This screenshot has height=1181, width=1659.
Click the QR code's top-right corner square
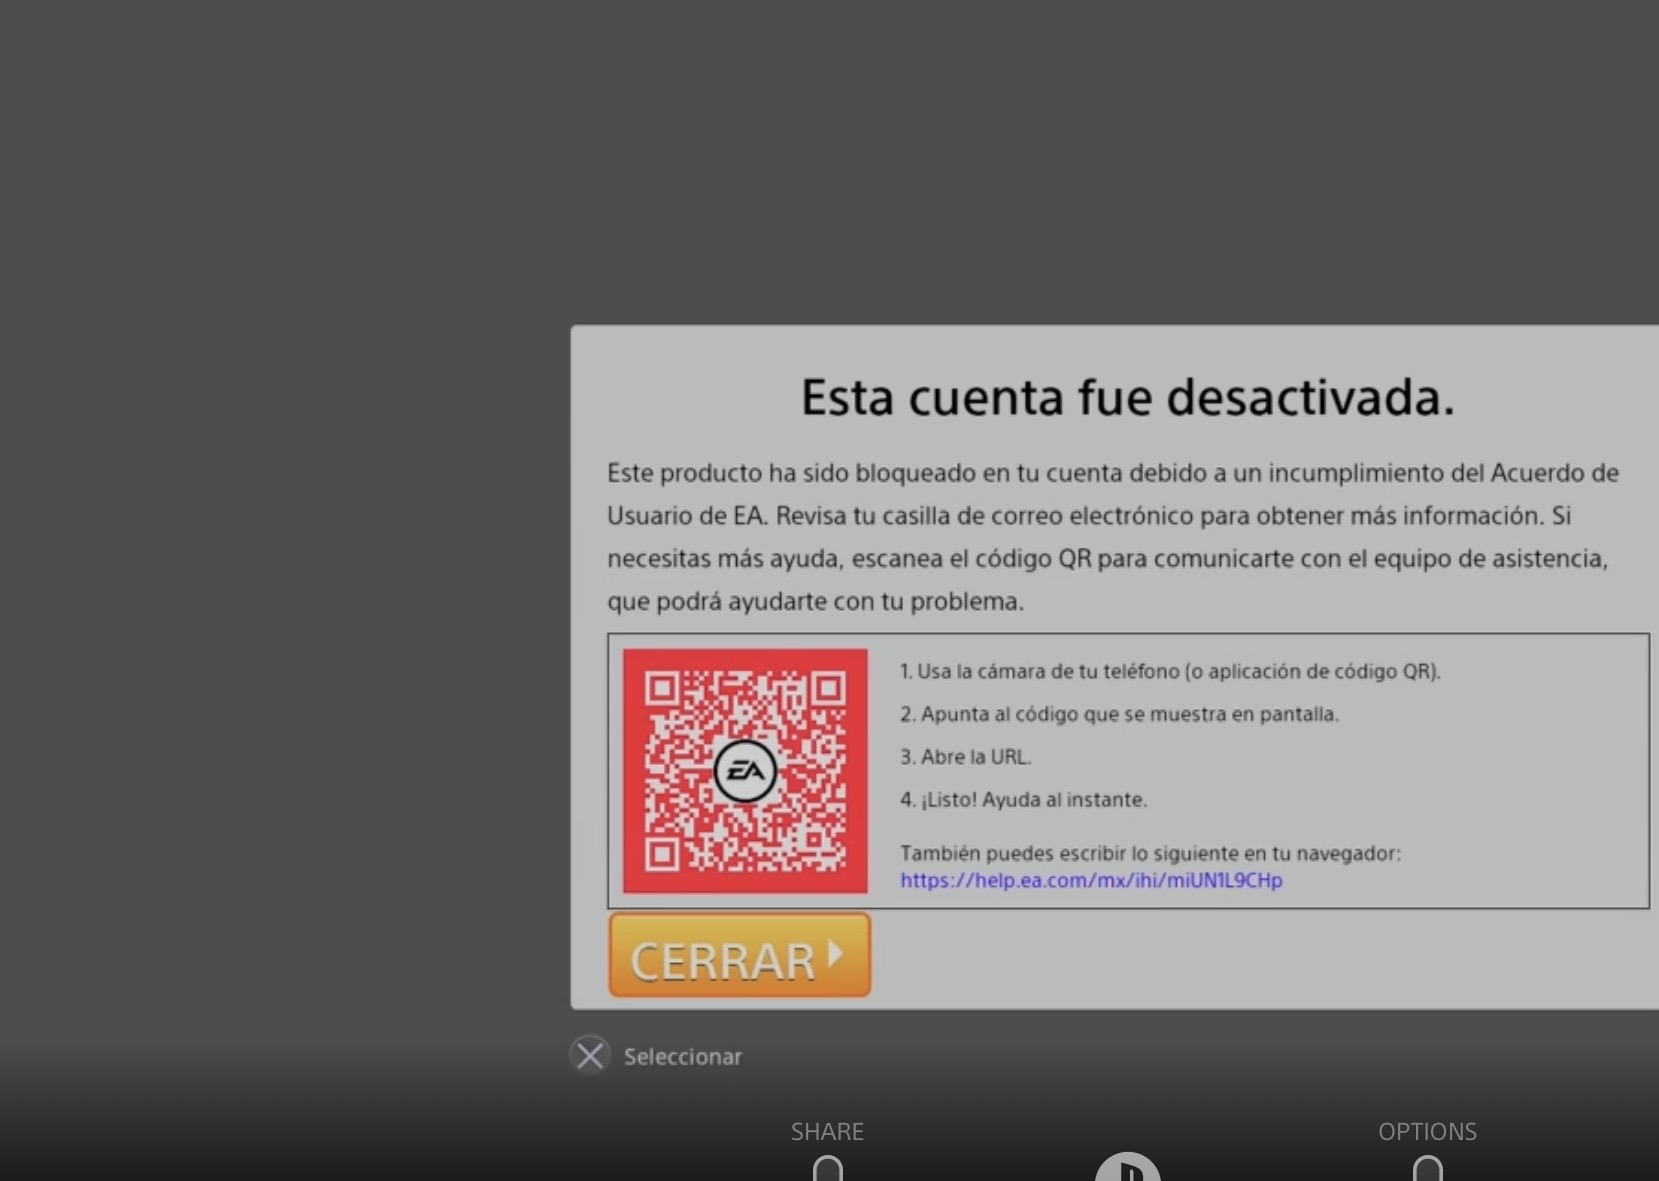[x=828, y=688]
